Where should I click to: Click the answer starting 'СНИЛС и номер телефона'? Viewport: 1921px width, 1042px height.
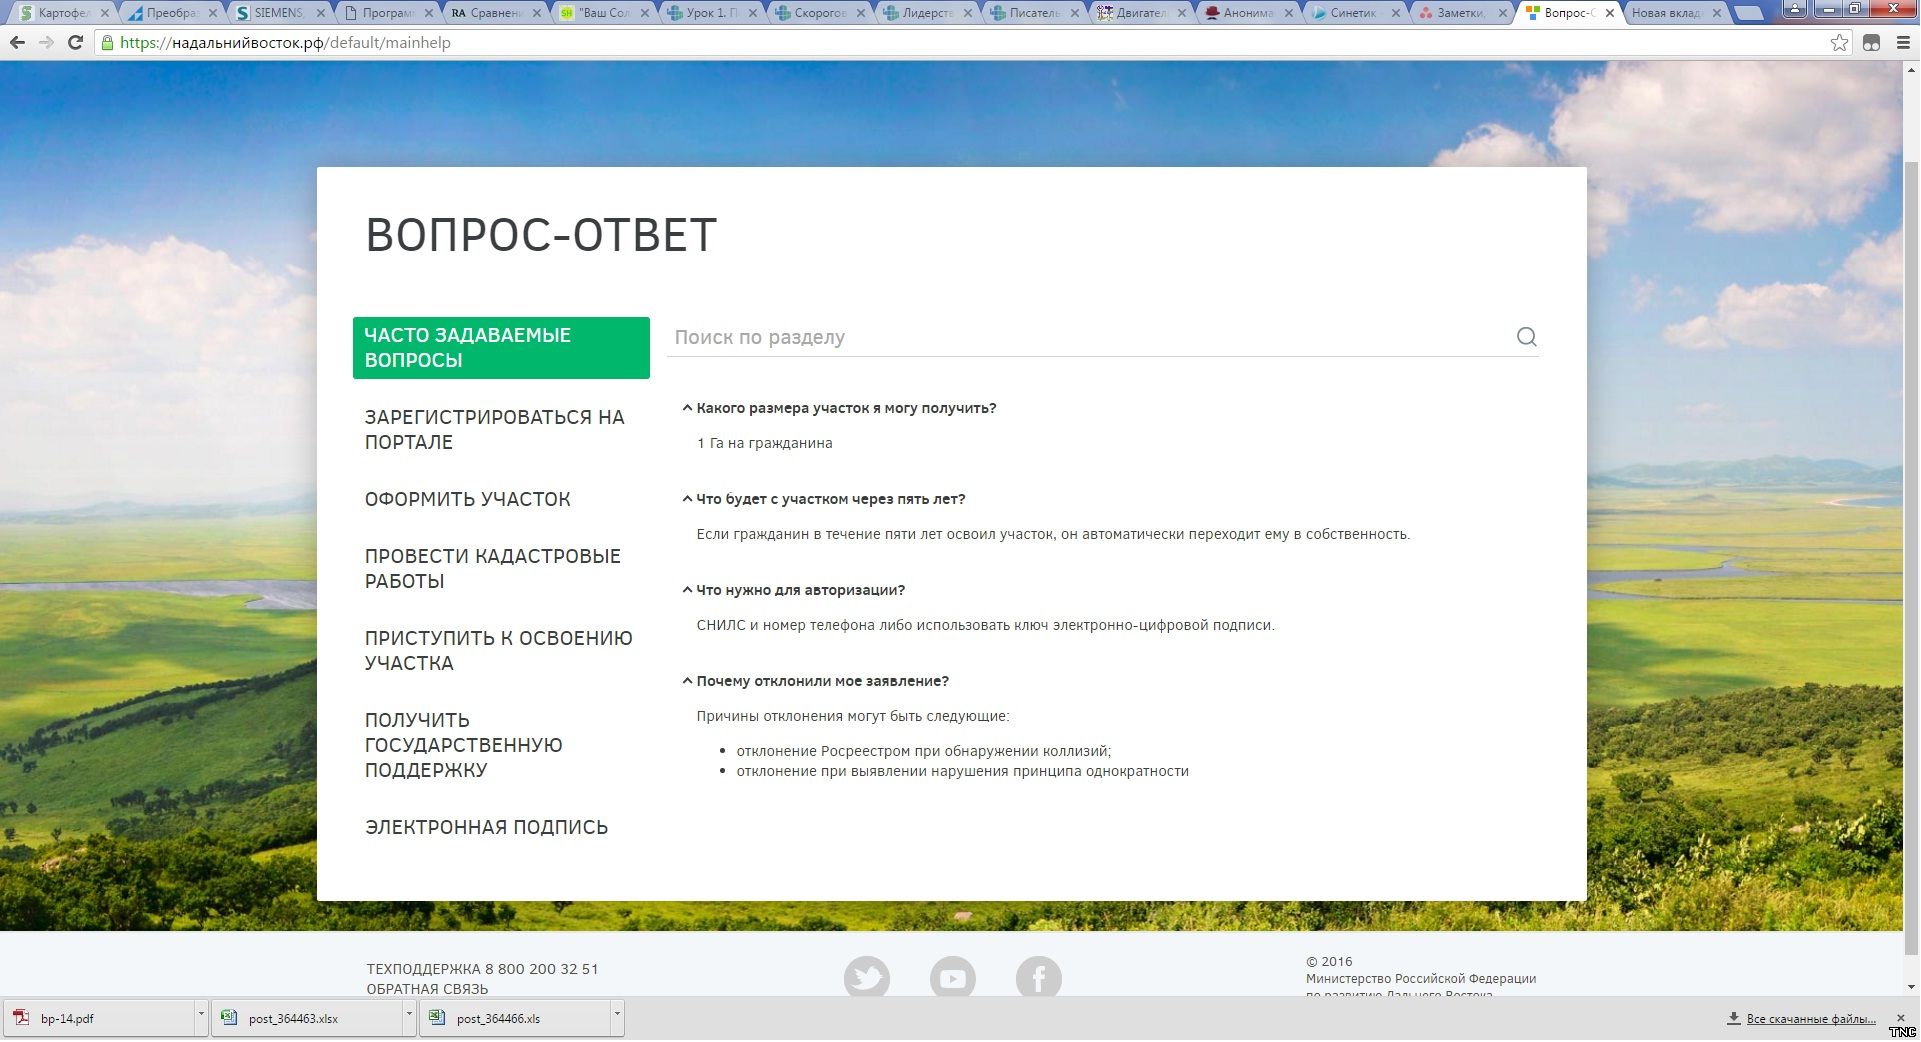(985, 625)
